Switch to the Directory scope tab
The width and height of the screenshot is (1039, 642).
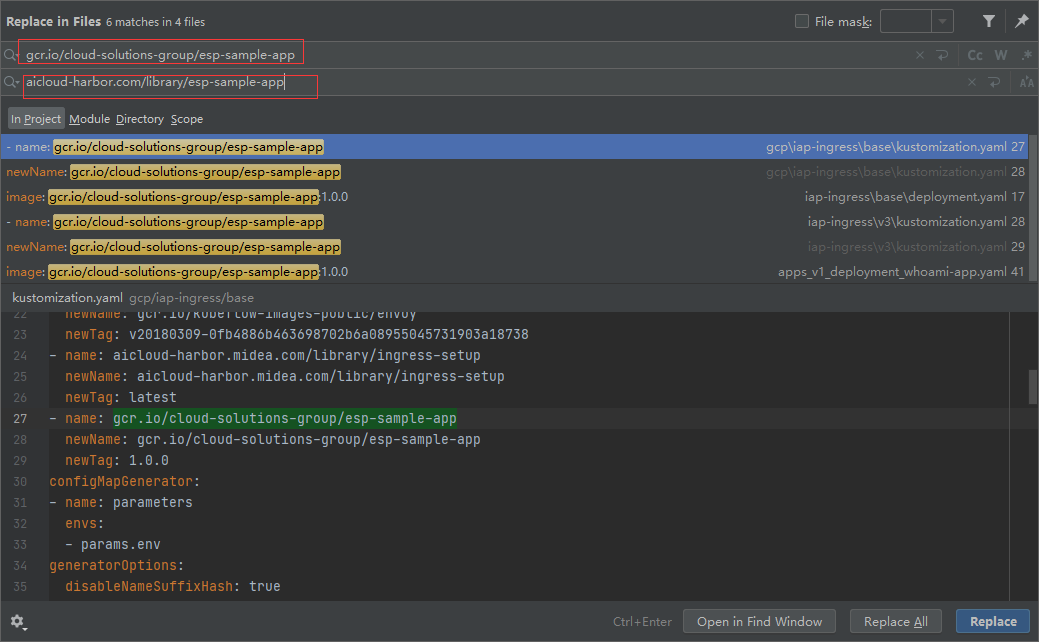(140, 119)
